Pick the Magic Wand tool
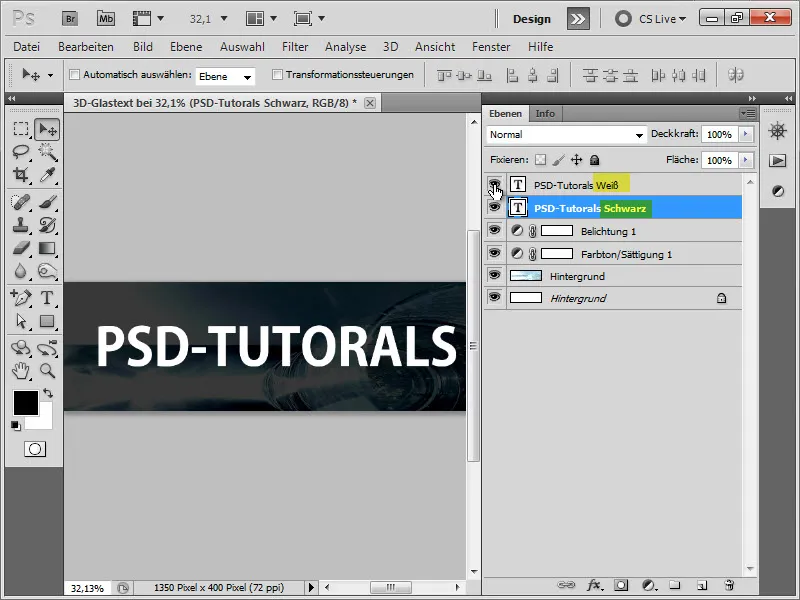 [46, 151]
